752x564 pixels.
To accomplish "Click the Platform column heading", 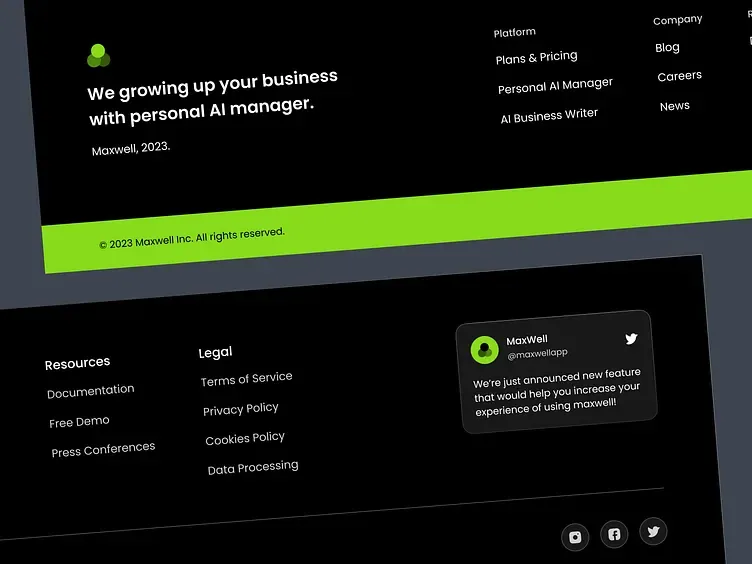I will click(x=515, y=33).
